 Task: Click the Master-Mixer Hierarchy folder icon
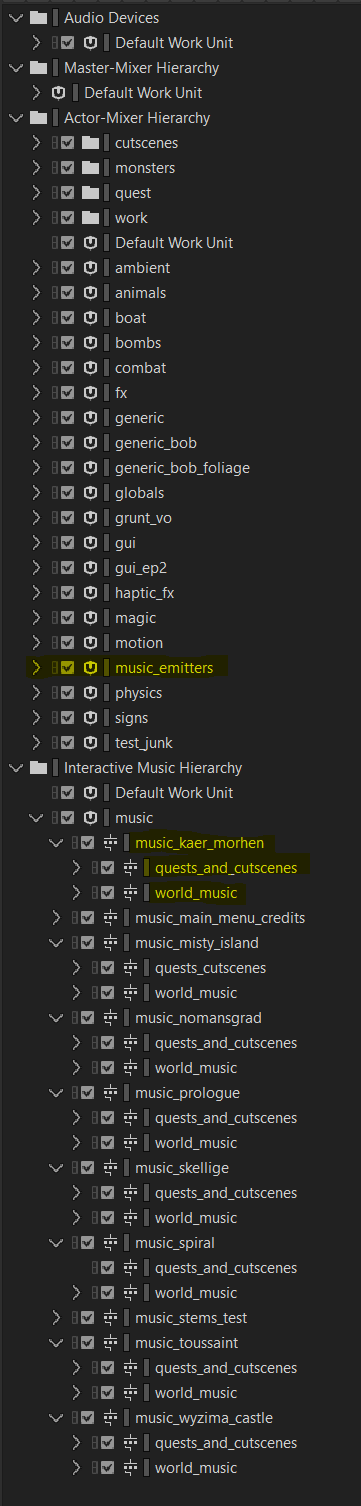tap(39, 68)
